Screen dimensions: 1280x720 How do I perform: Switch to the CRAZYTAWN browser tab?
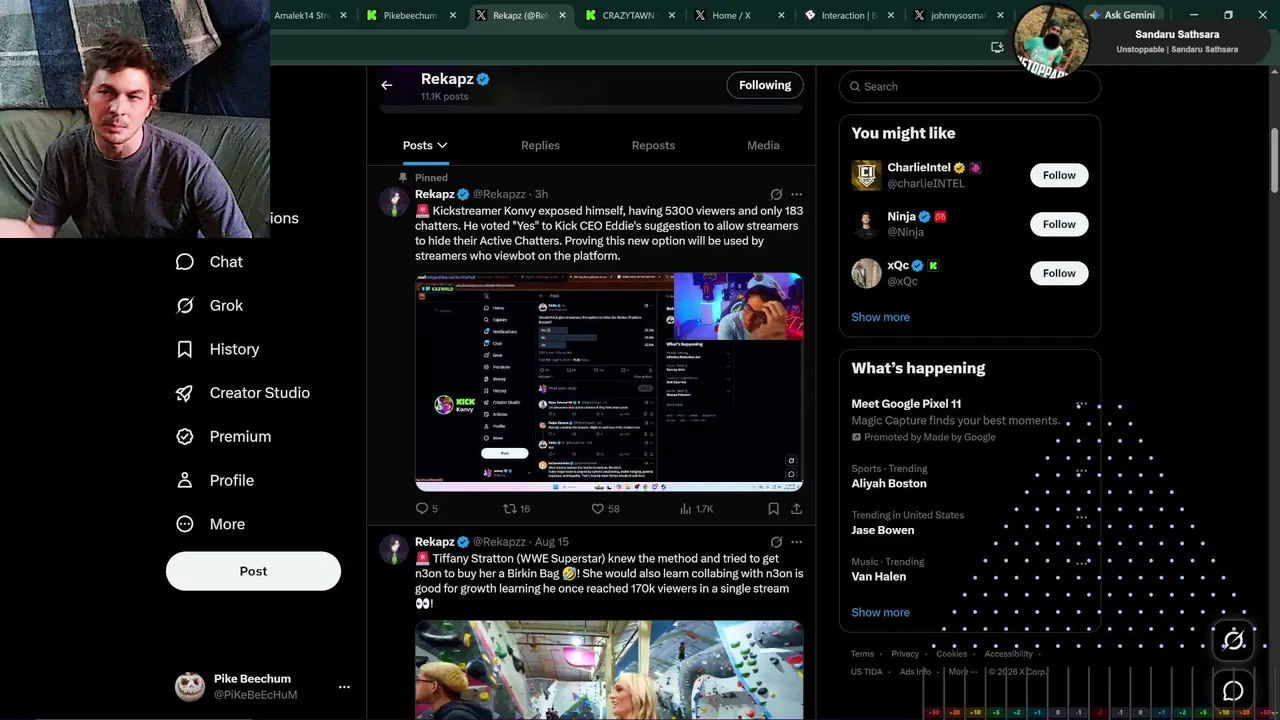[x=630, y=15]
